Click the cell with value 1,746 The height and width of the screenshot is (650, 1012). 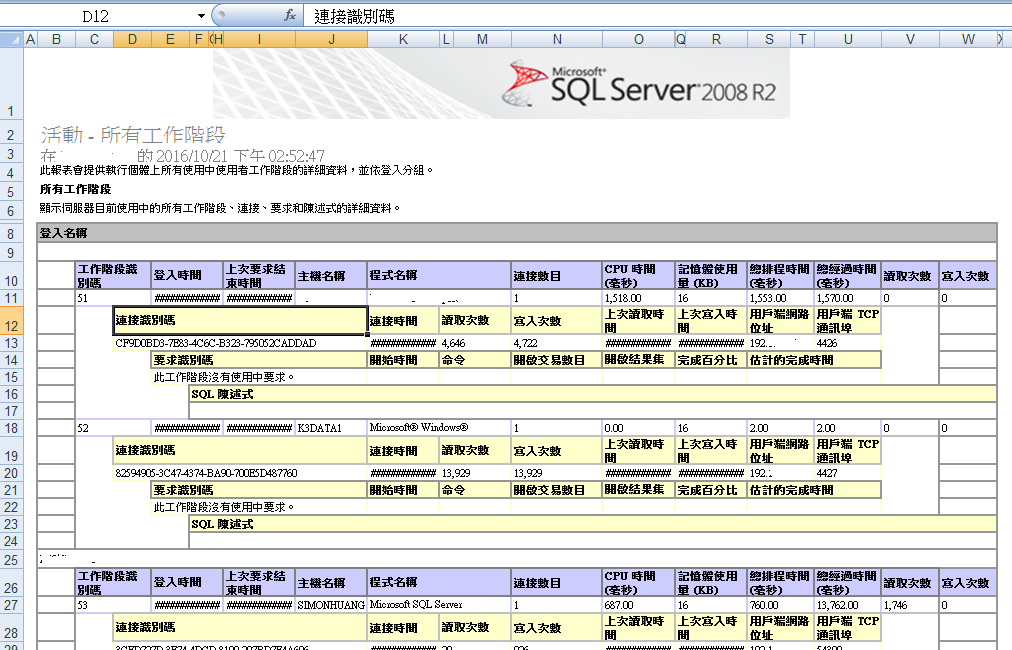910,605
